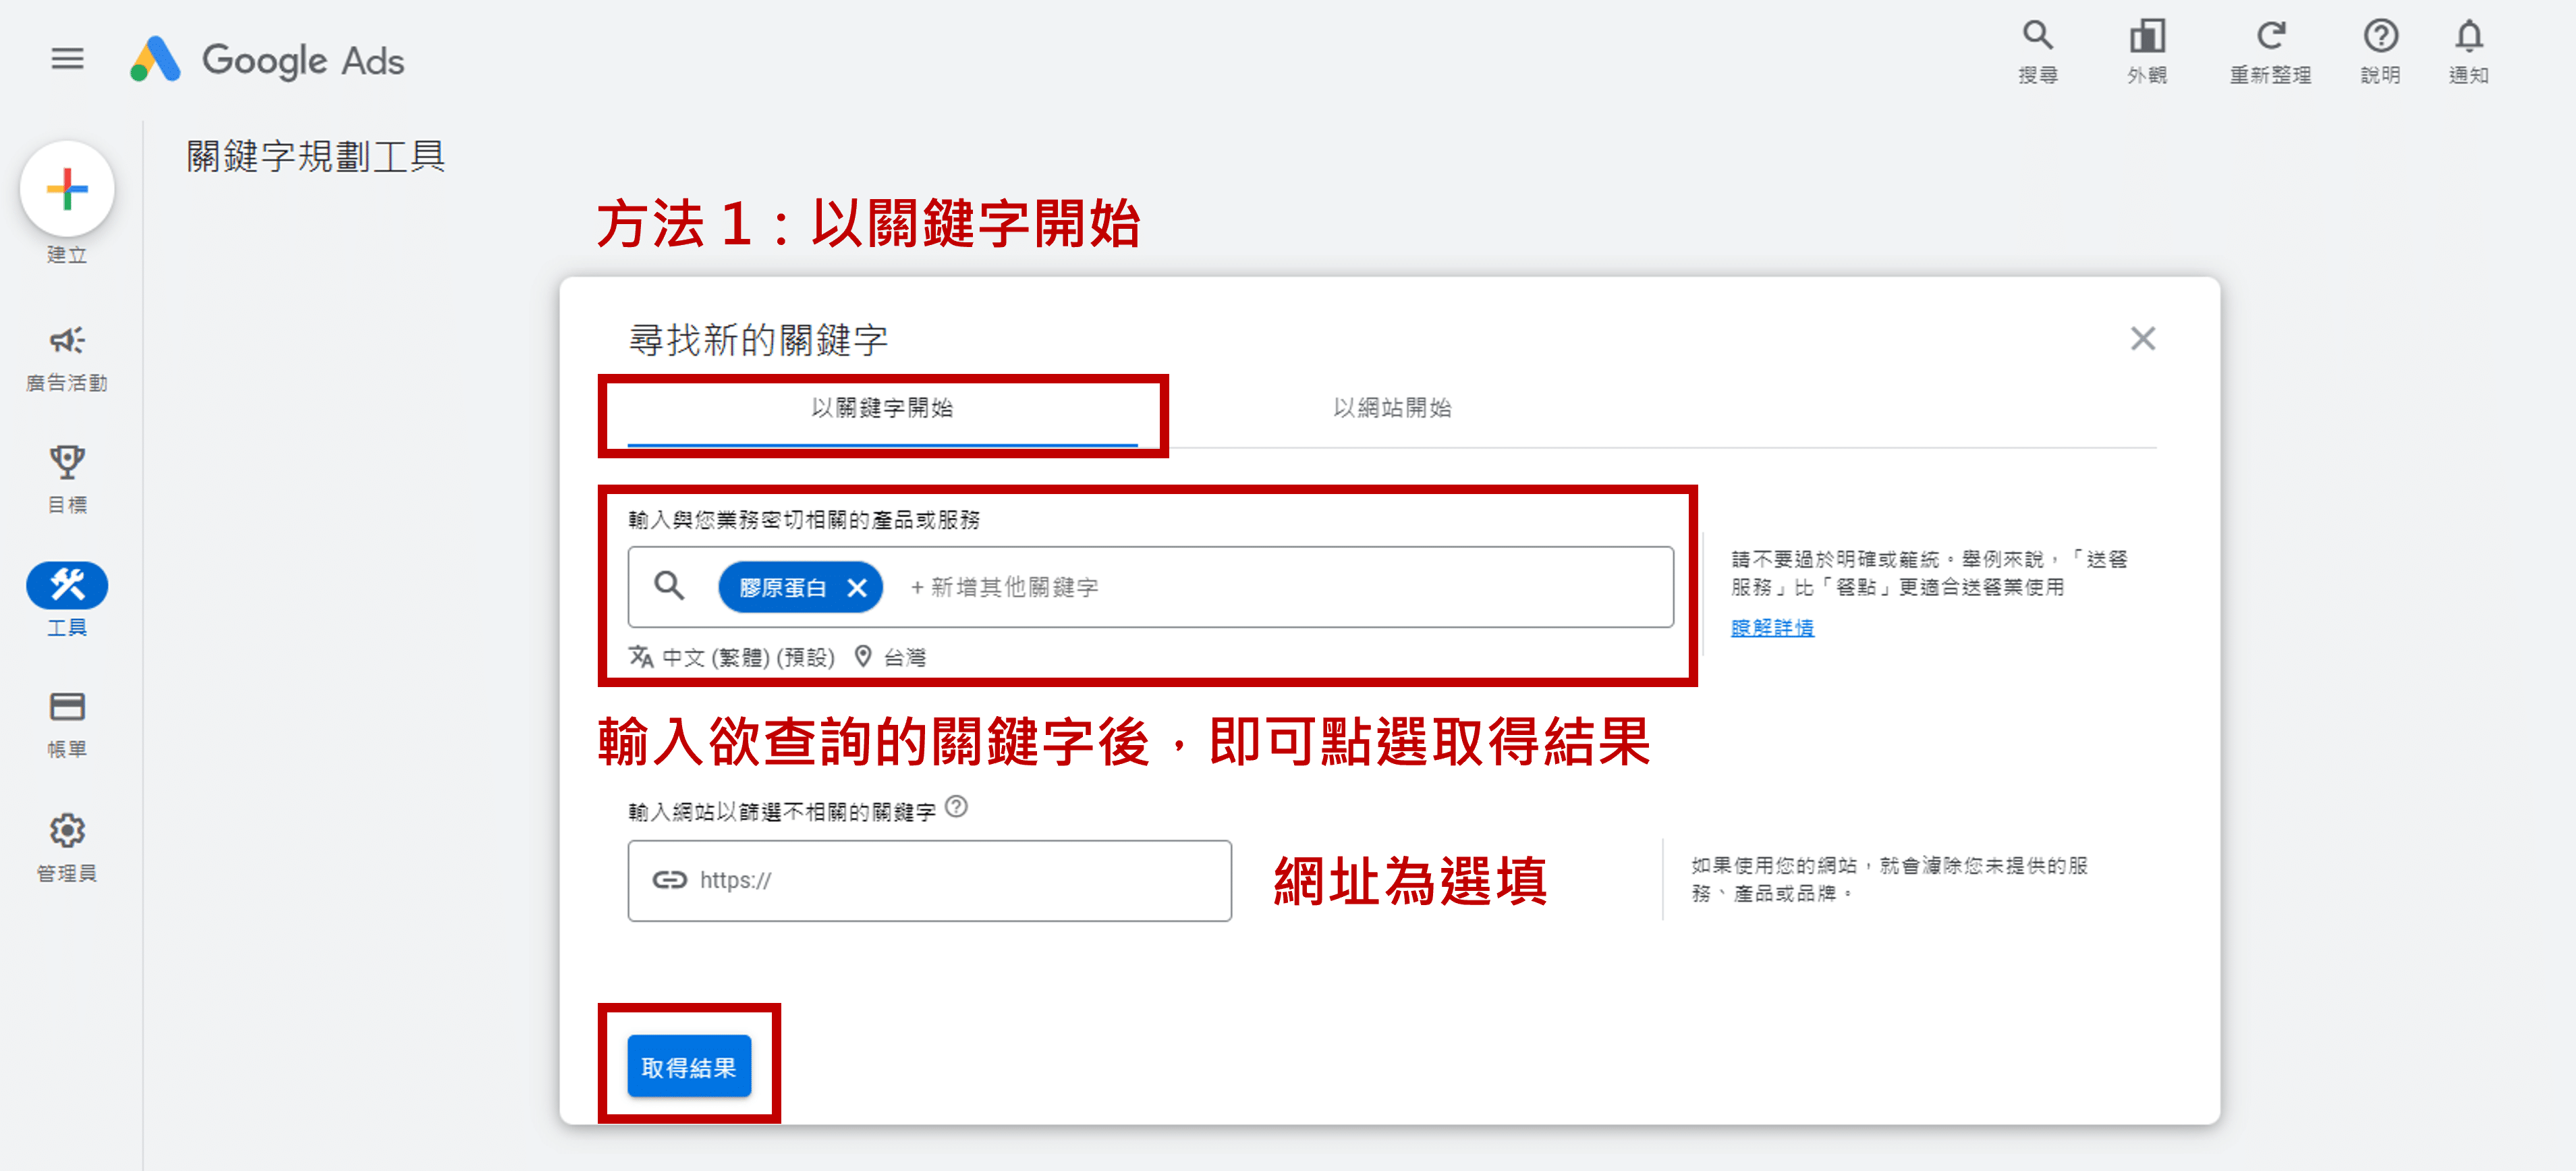Viewport: 2576px width, 1171px height.
Task: Click the Refresh (重新整理) icon
Action: [2270, 37]
